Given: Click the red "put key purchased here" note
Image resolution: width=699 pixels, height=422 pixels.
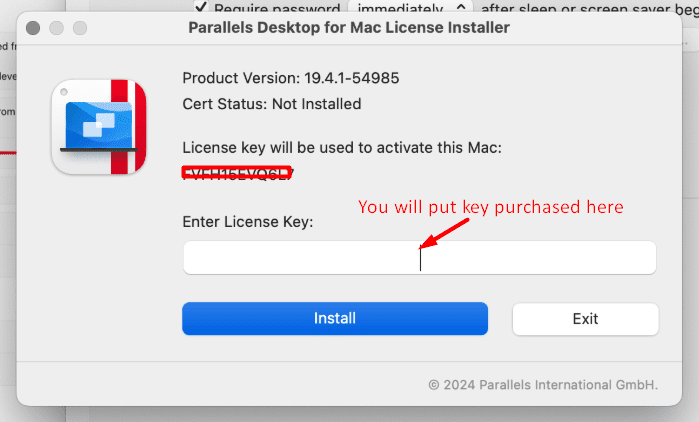Looking at the screenshot, I should pos(491,208).
